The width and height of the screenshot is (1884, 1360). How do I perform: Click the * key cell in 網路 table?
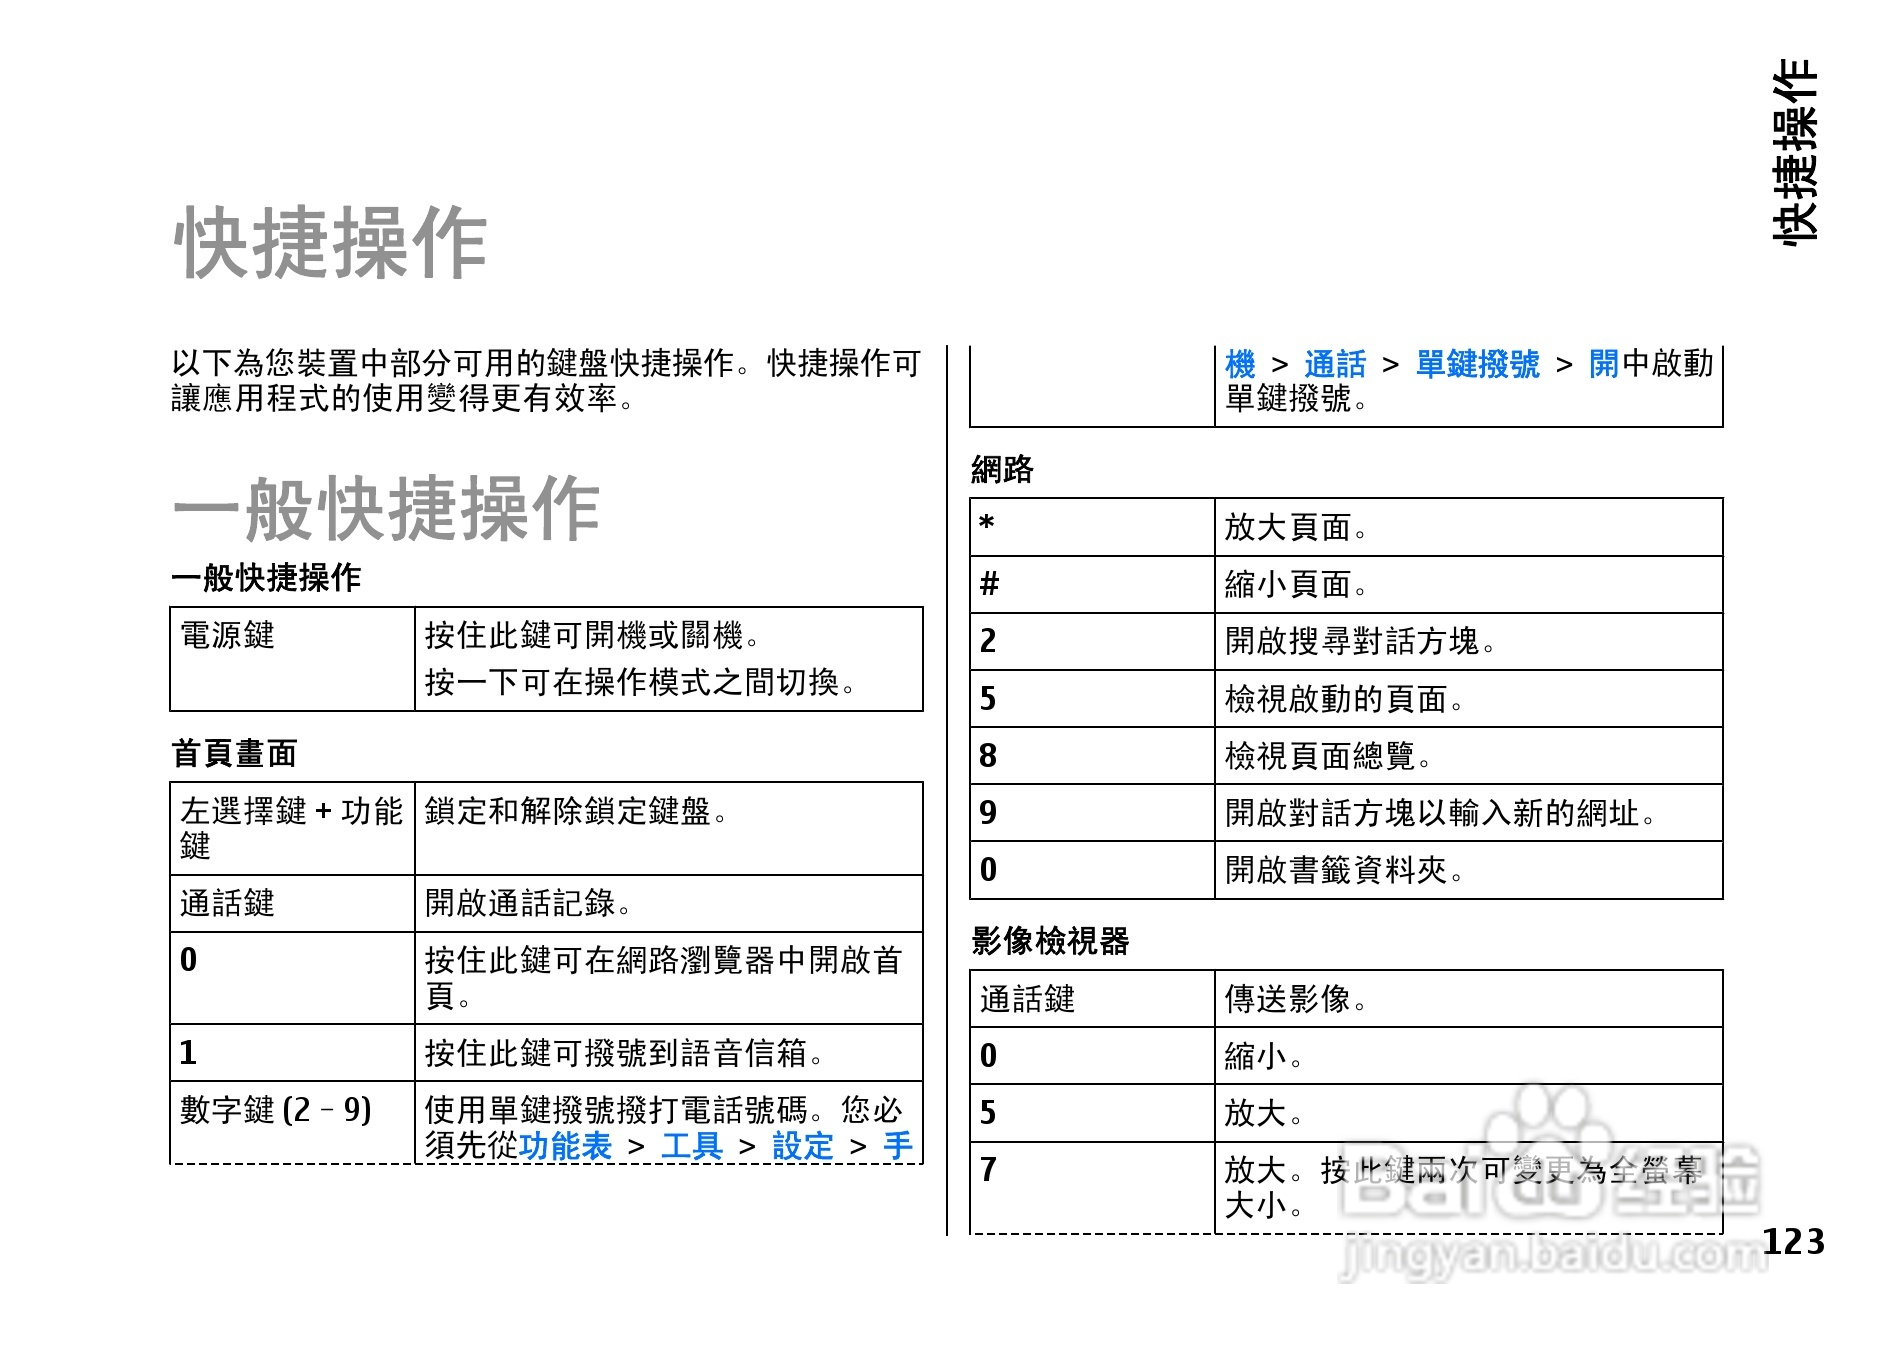click(x=1092, y=527)
